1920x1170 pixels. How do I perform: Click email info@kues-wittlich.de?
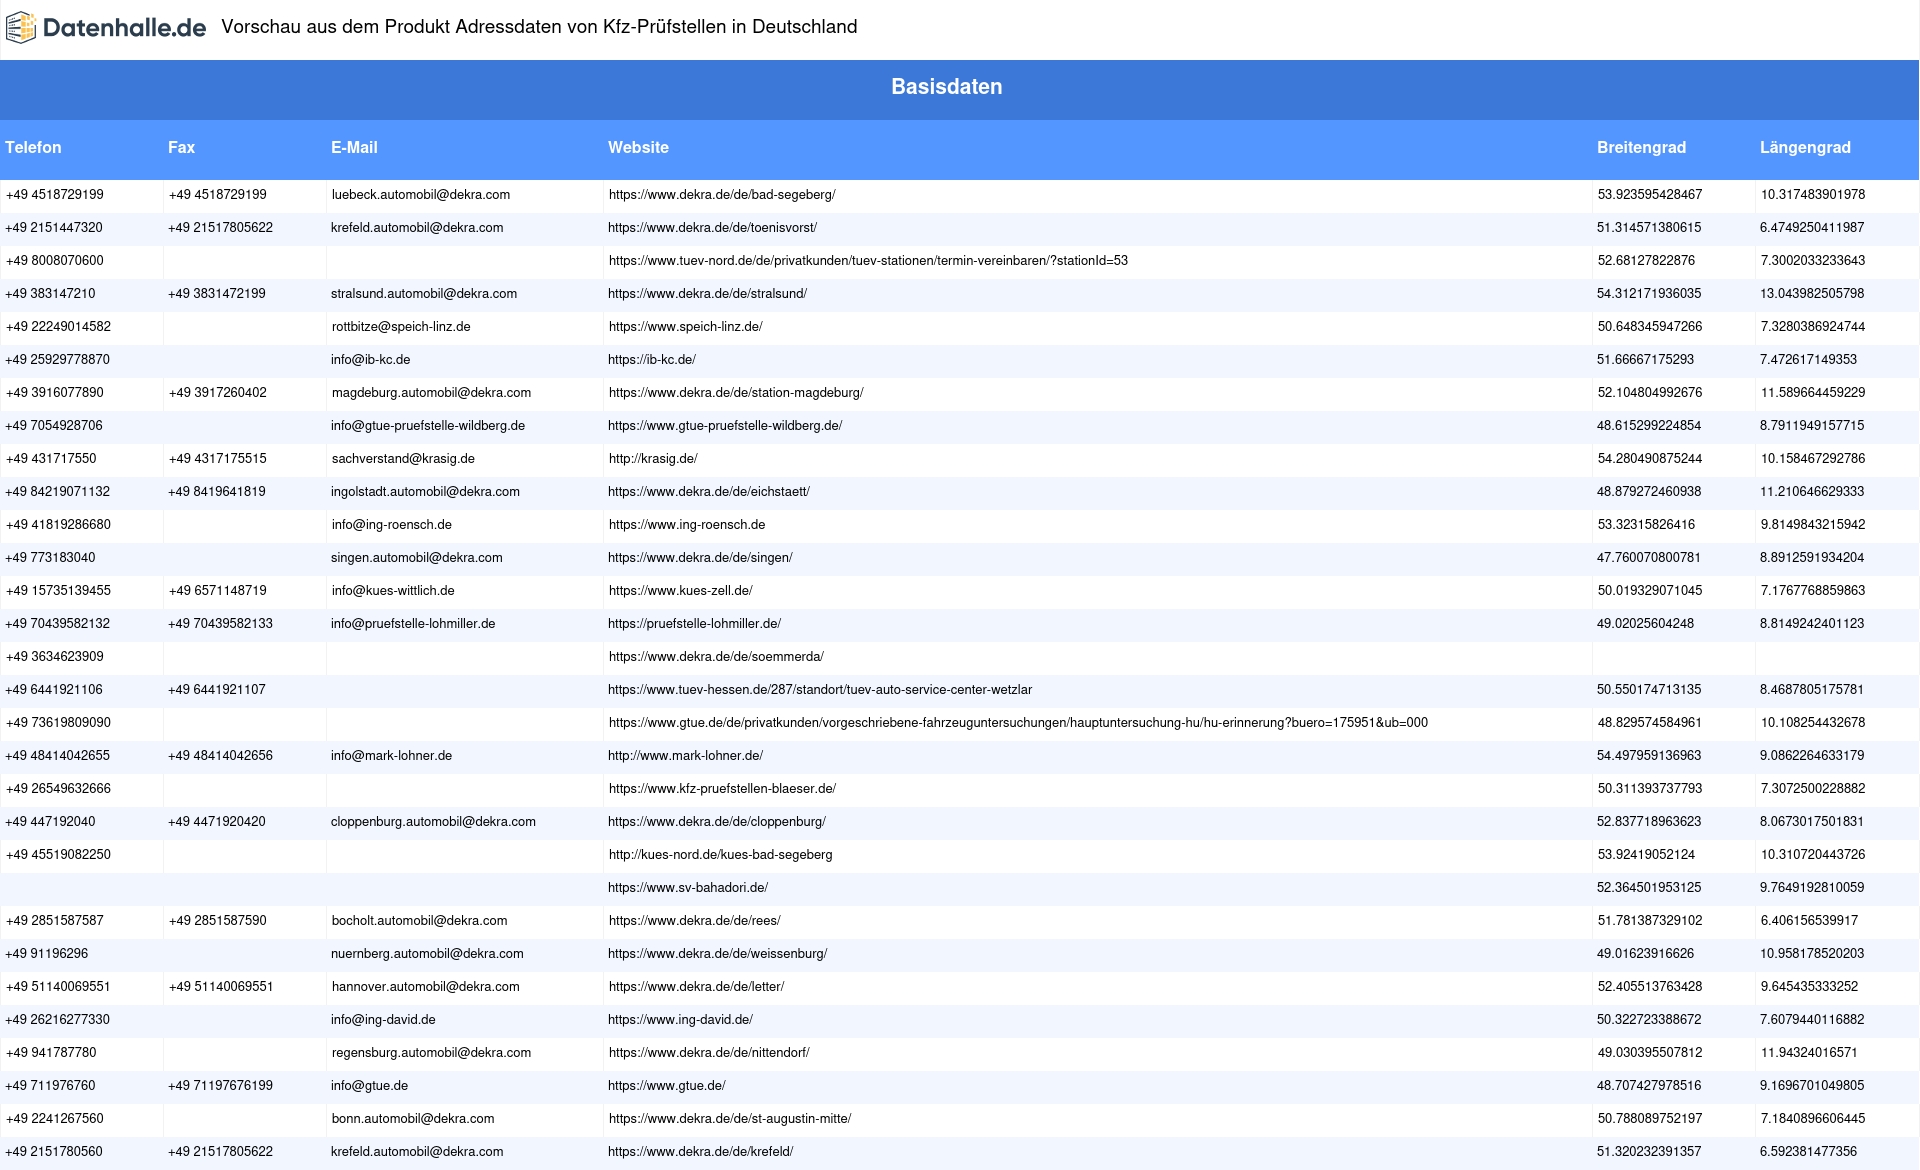tap(393, 591)
